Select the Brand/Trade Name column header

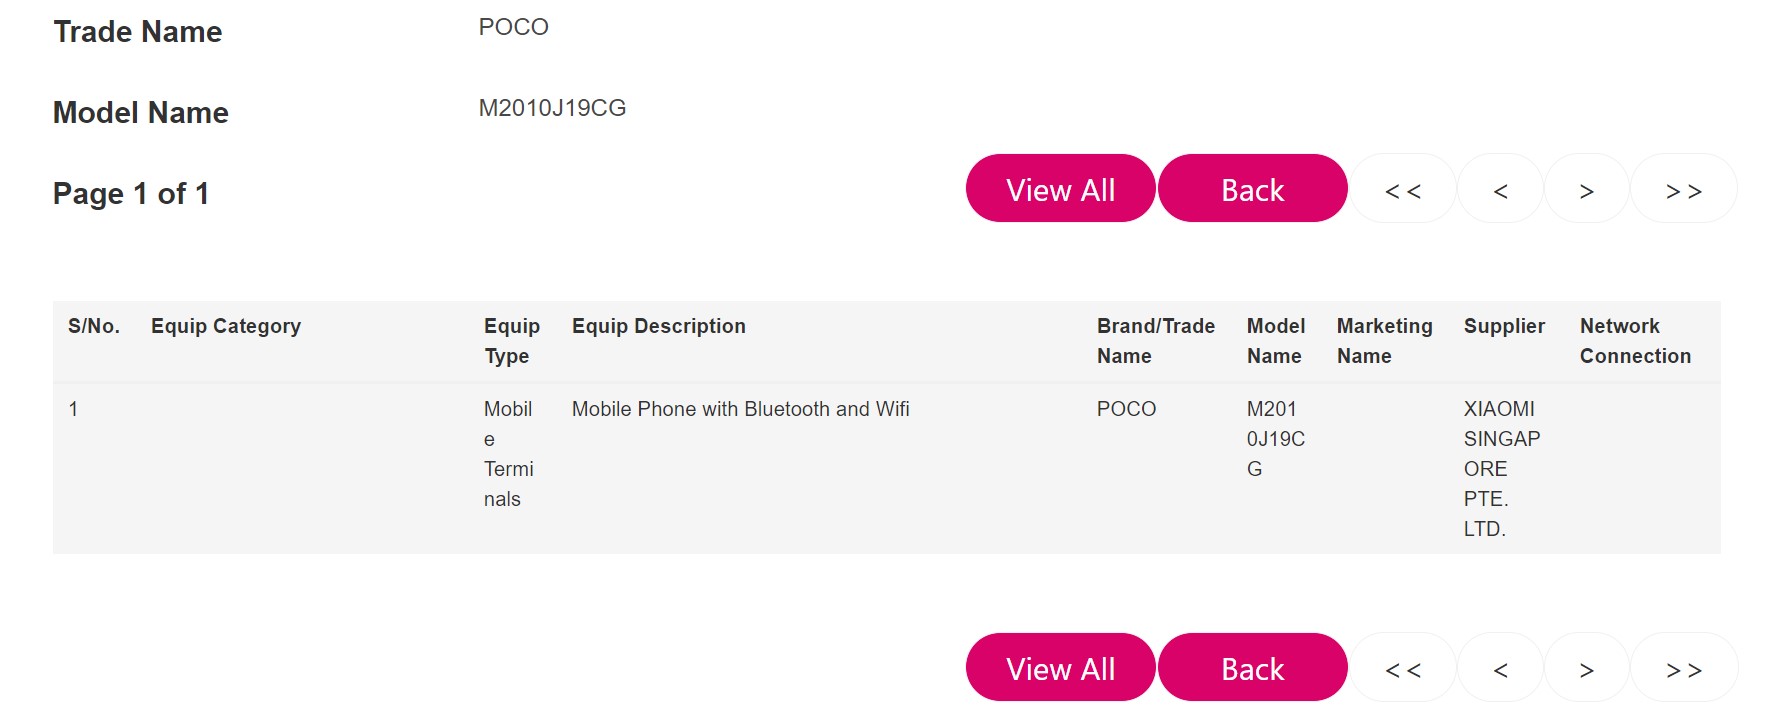pos(1156,341)
